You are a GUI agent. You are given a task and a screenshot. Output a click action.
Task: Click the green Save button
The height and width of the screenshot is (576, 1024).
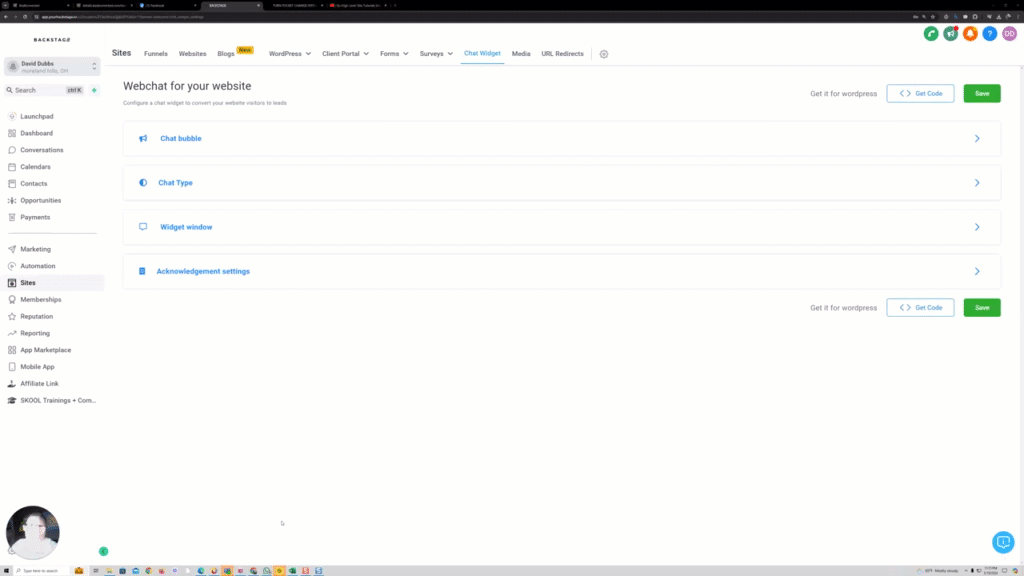coord(981,93)
